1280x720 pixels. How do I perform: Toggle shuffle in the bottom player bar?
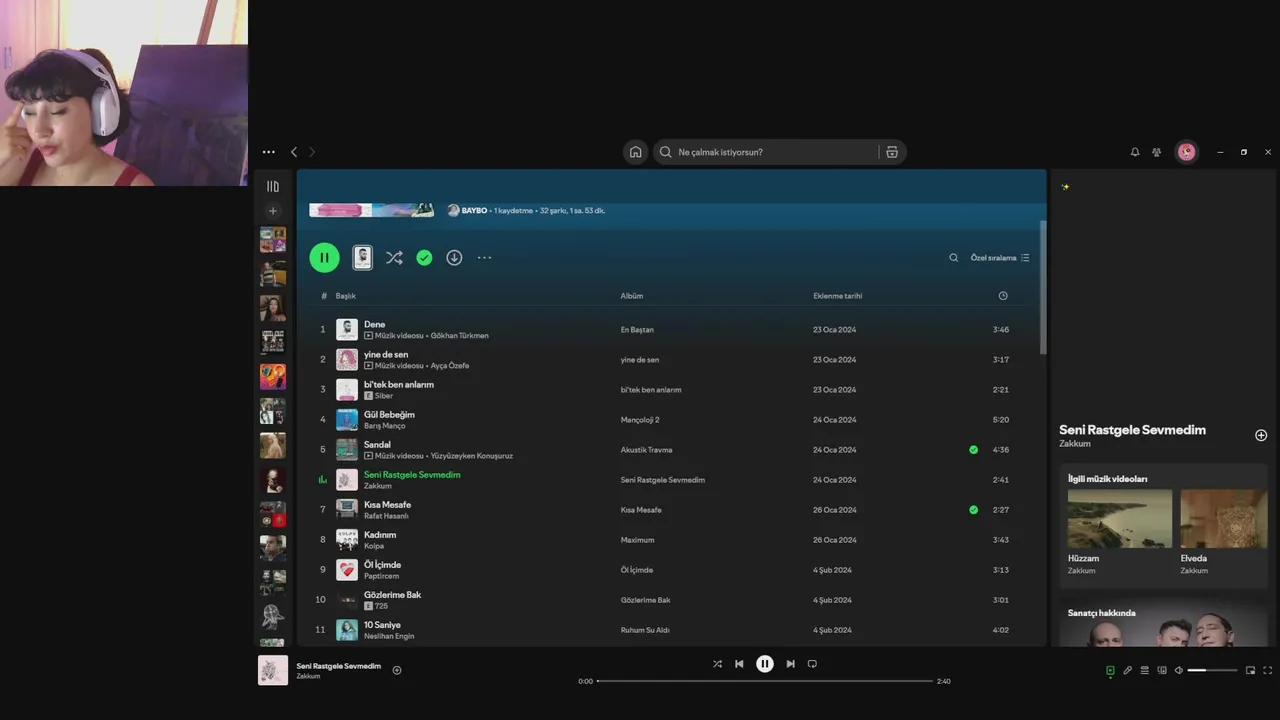(x=717, y=664)
